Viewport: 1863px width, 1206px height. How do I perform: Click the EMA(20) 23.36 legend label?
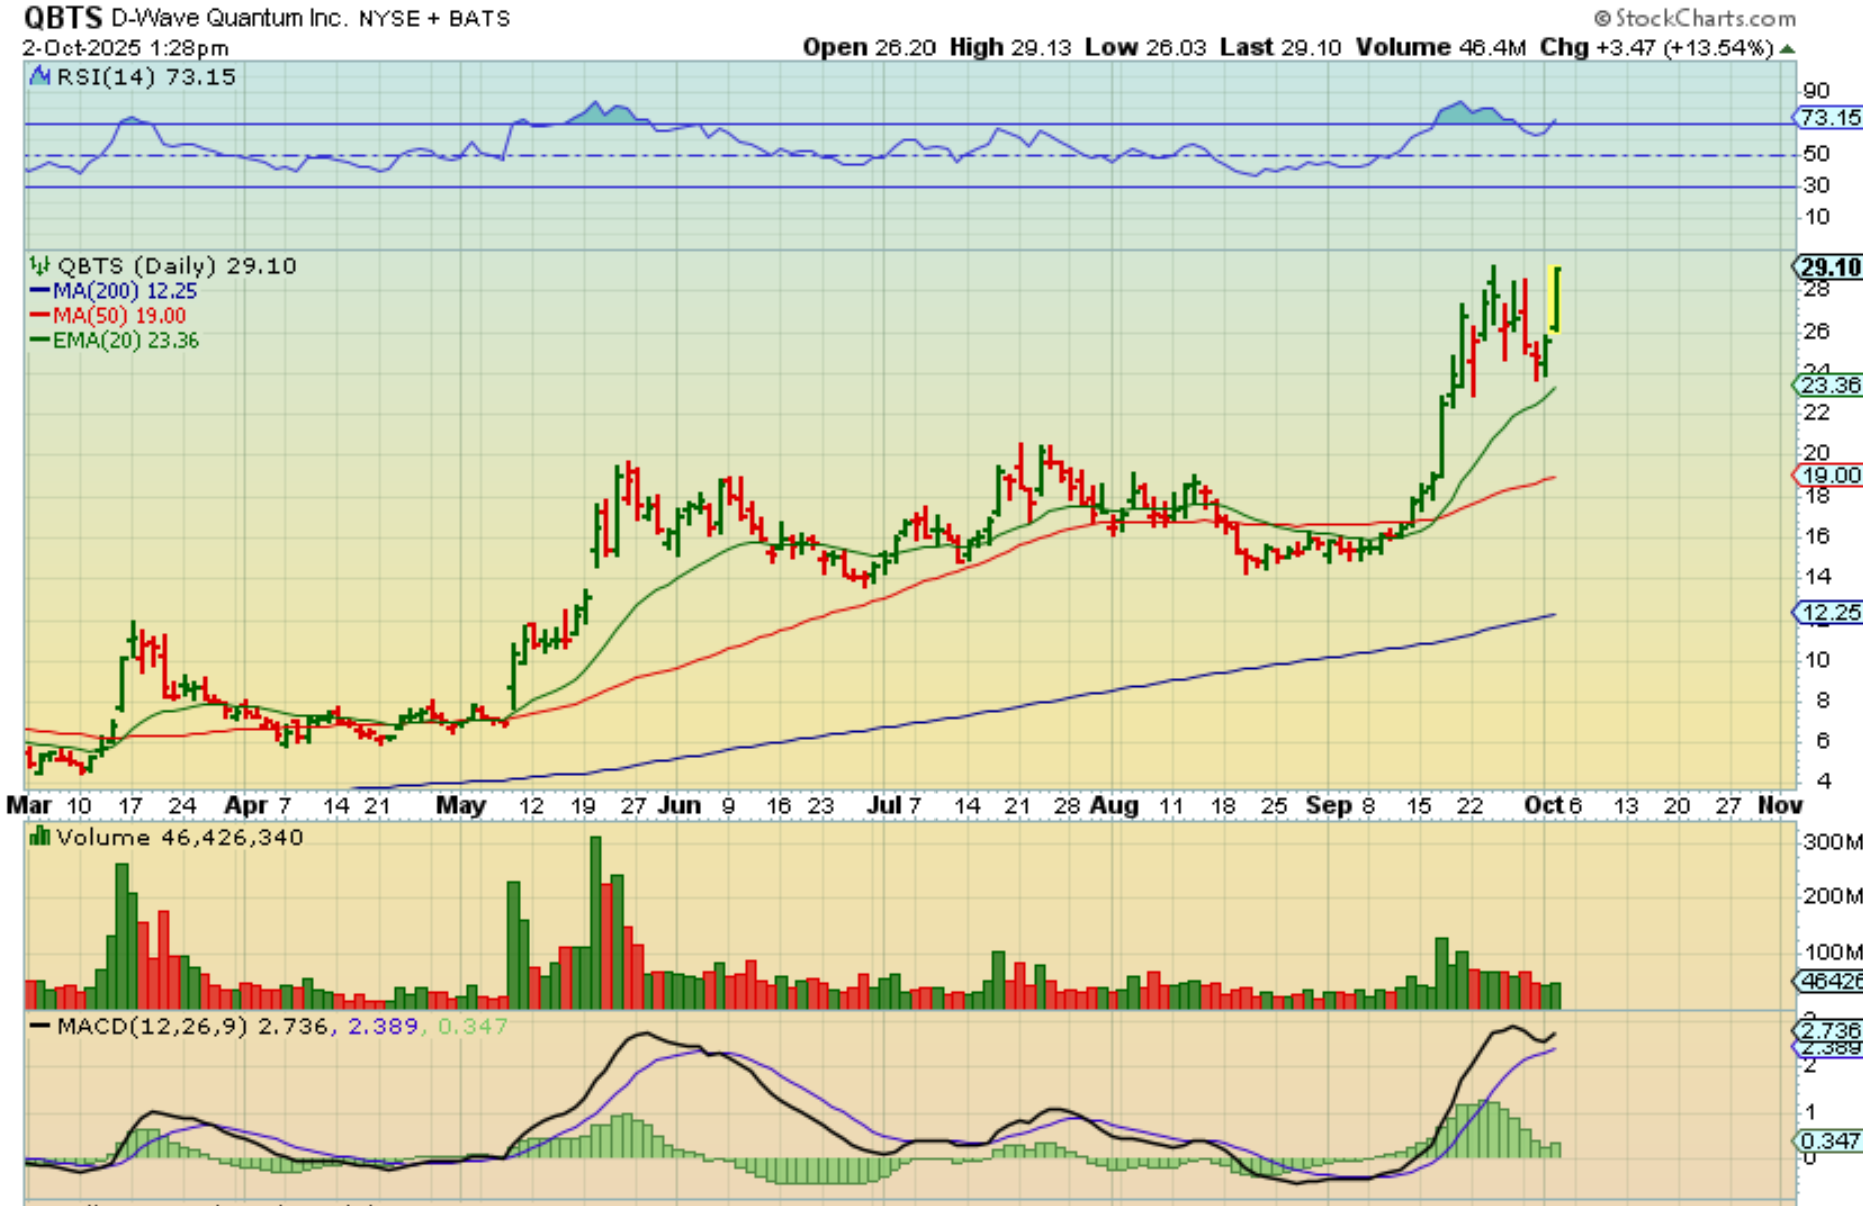click(x=126, y=341)
